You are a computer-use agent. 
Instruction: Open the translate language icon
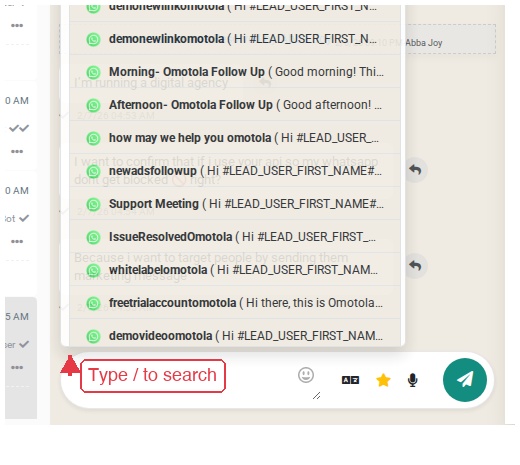(x=350, y=380)
